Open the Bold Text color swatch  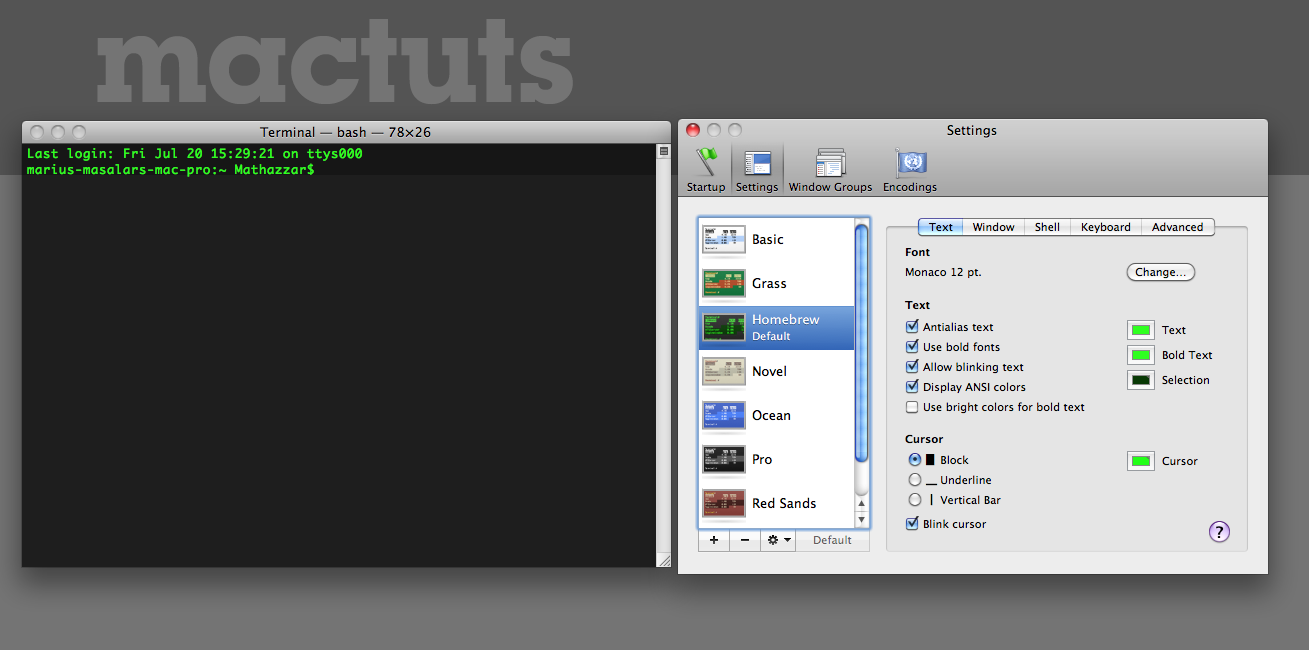tap(1141, 355)
